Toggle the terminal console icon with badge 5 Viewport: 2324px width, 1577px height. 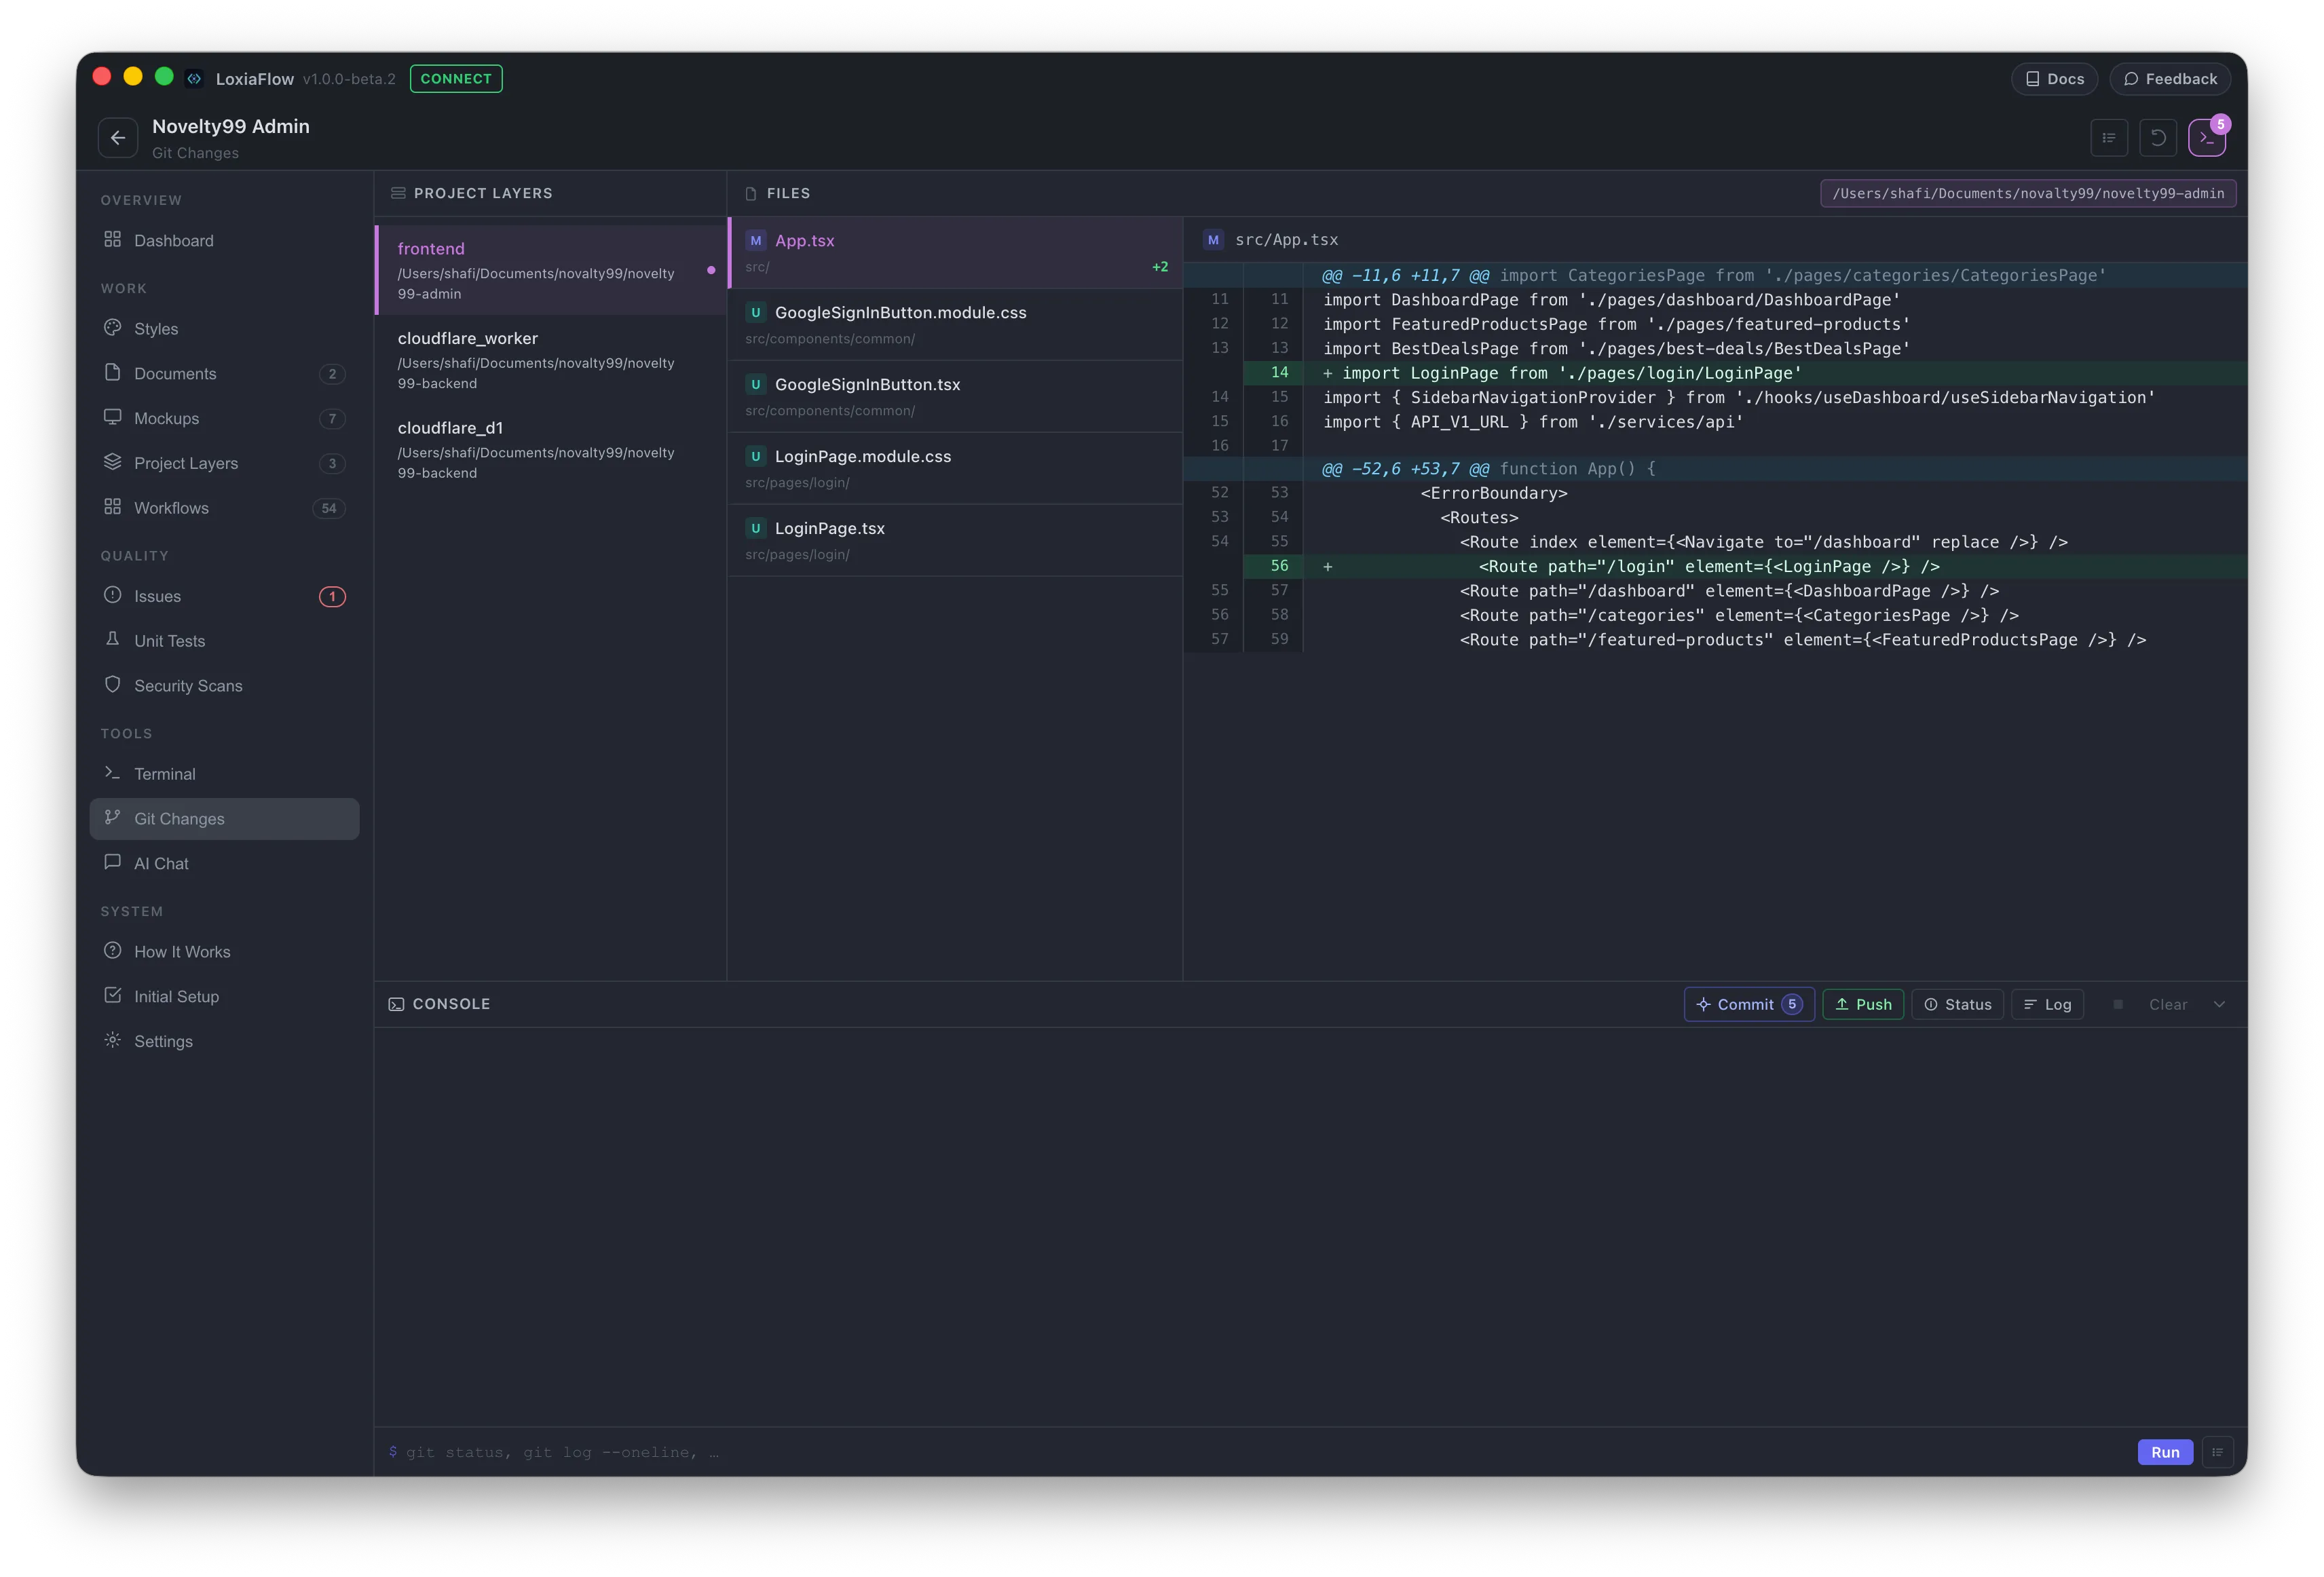tap(2206, 138)
